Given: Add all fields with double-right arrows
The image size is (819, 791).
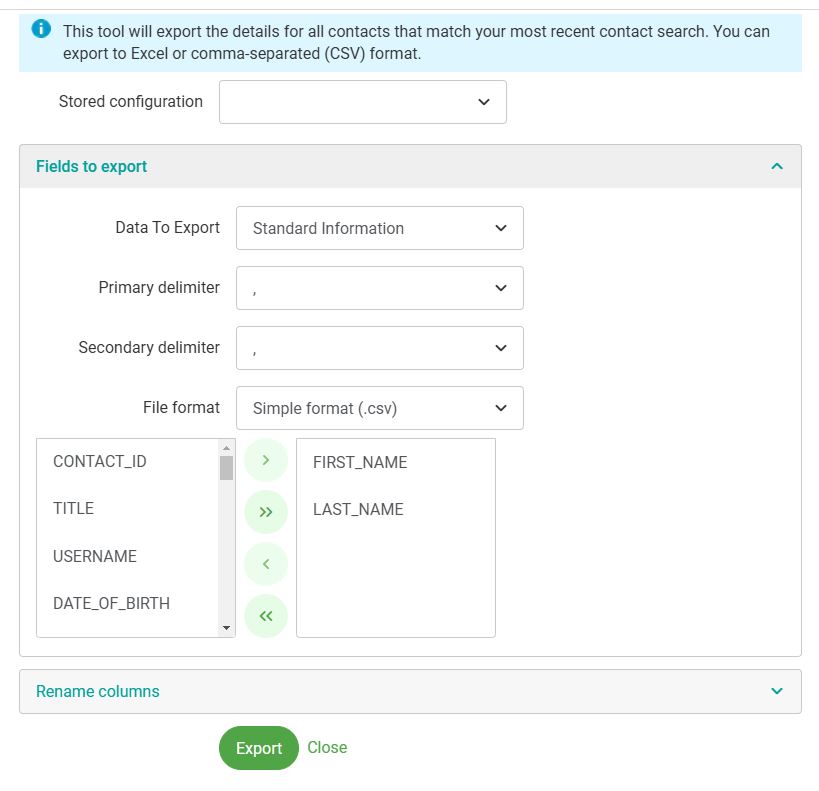Looking at the screenshot, I should point(266,512).
